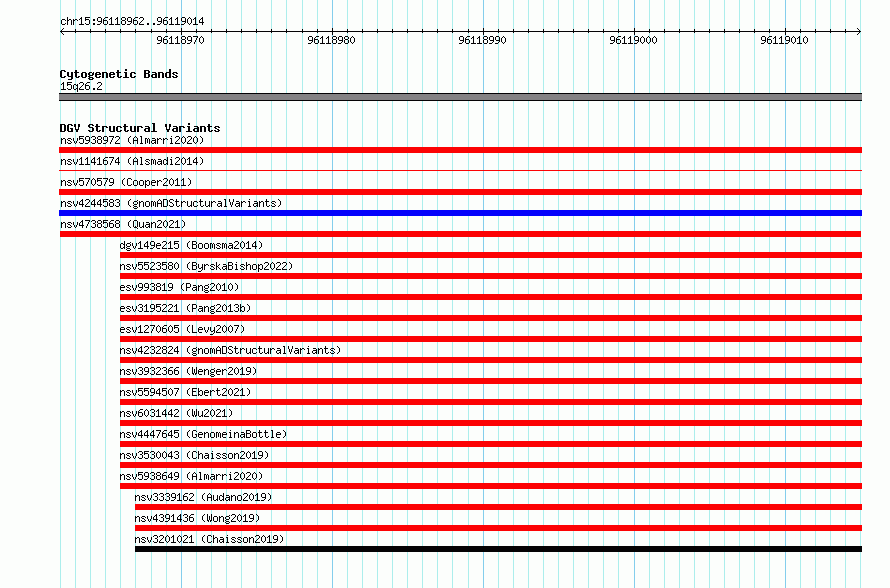Open the nsv4738568 (Quan2021) label
Viewport: 890px width, 588px height.
coord(123,224)
